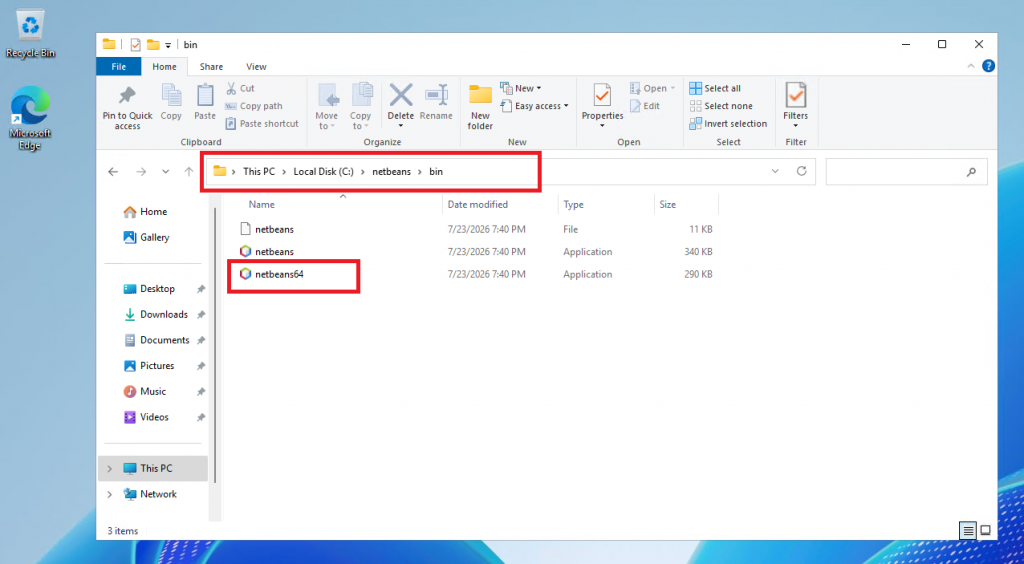1024x564 pixels.
Task: Click the Microsoft Edge desktop shortcut
Action: pyautogui.click(x=30, y=119)
